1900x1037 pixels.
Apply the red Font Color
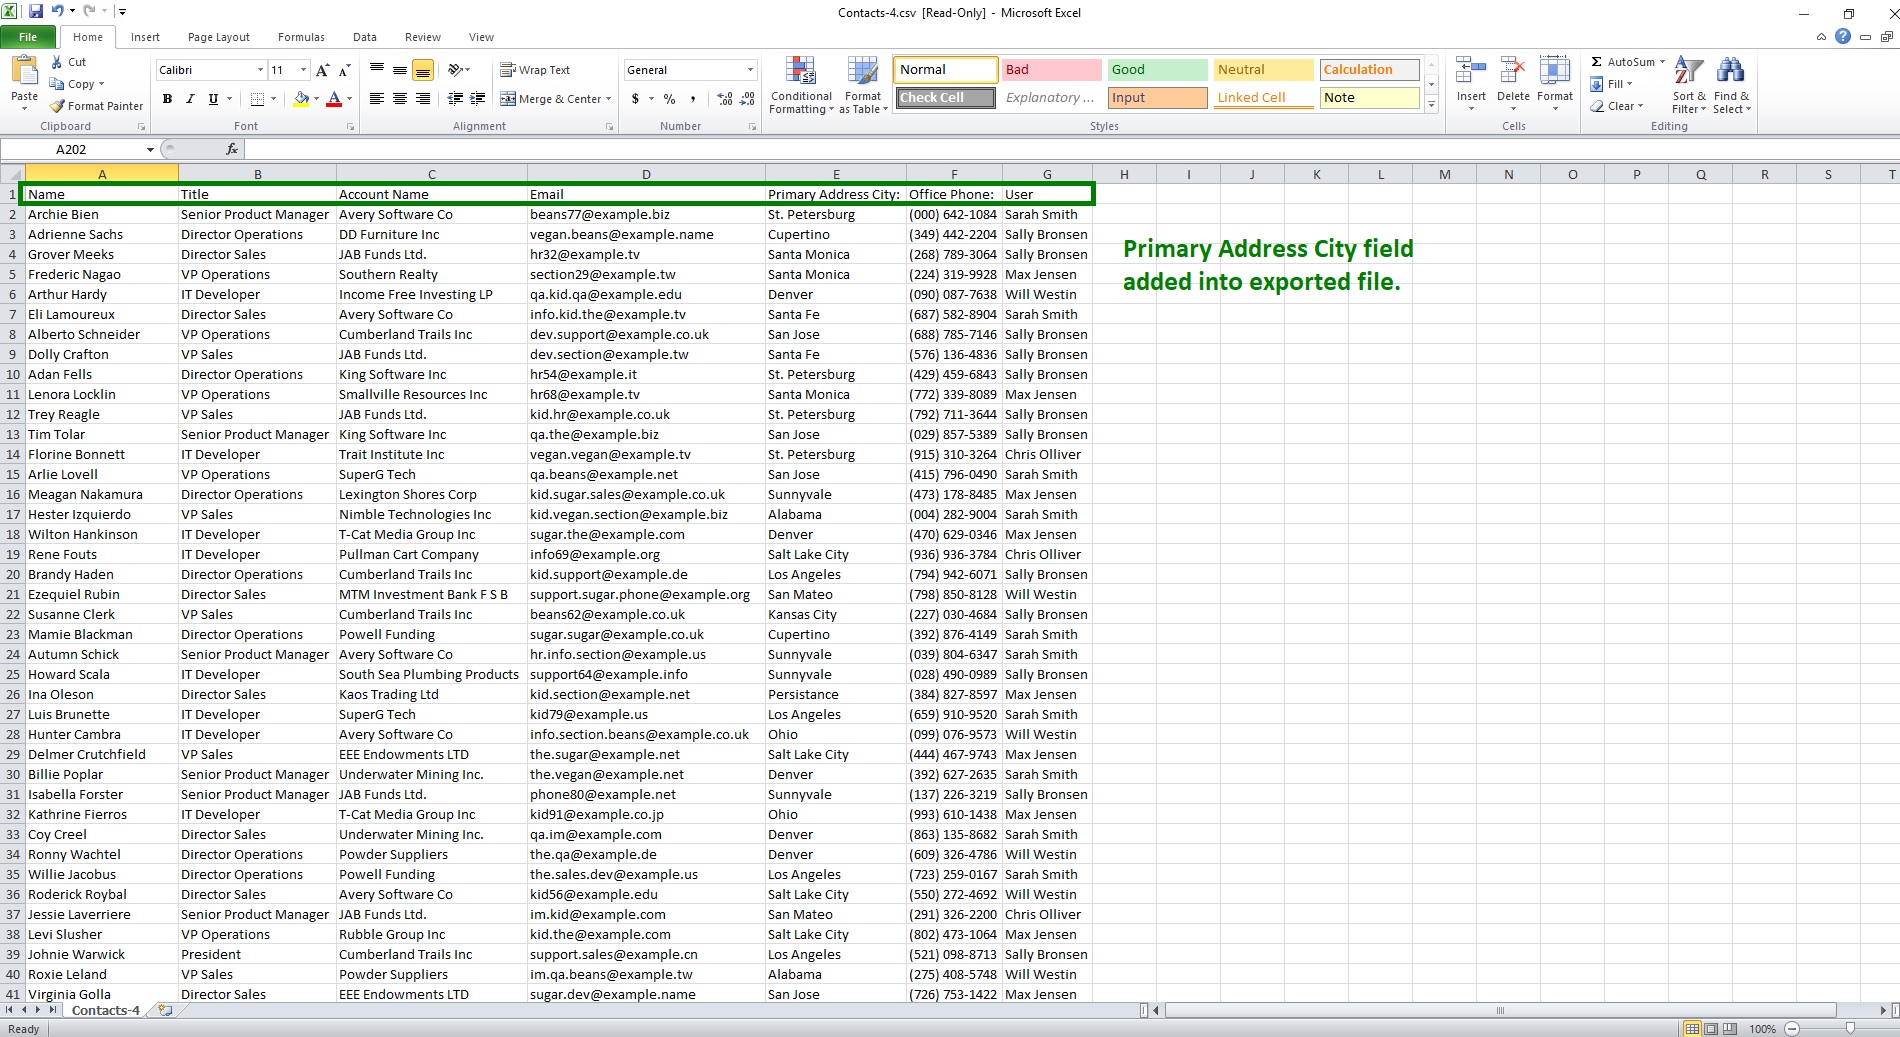click(x=334, y=99)
